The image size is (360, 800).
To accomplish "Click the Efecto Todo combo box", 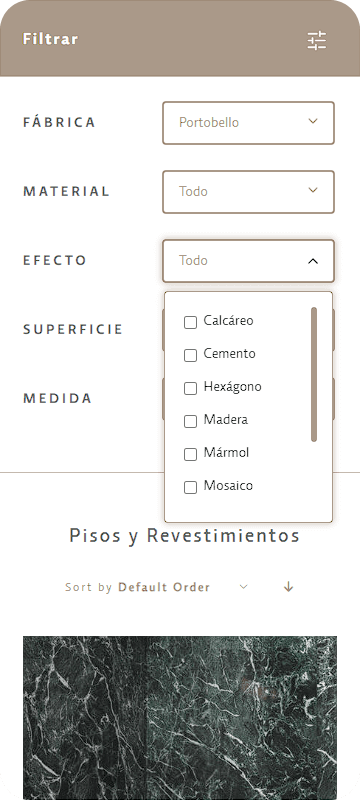I will [248, 261].
